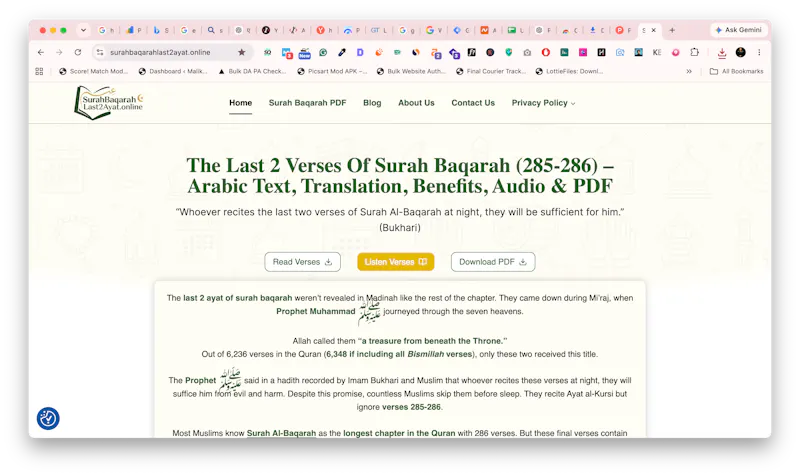
Task: Open the SQ extension
Action: [x=267, y=52]
